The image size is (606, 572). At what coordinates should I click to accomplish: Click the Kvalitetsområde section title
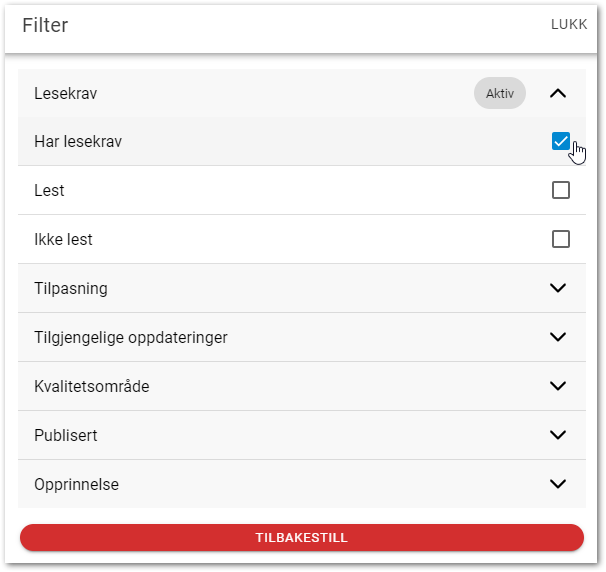[x=92, y=386]
